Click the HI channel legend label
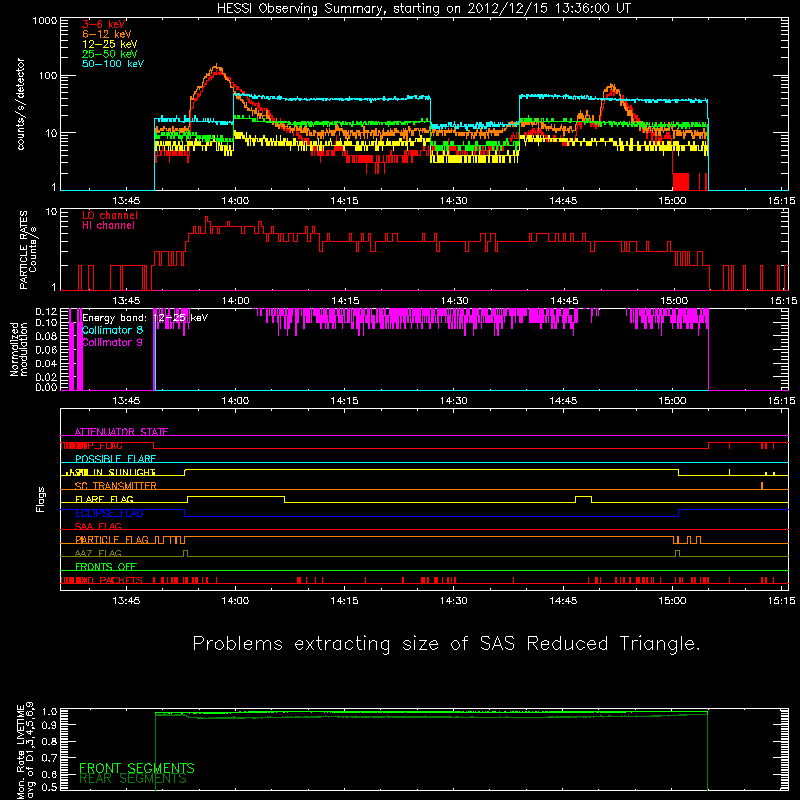Viewport: 800px width, 800px height. click(108, 226)
